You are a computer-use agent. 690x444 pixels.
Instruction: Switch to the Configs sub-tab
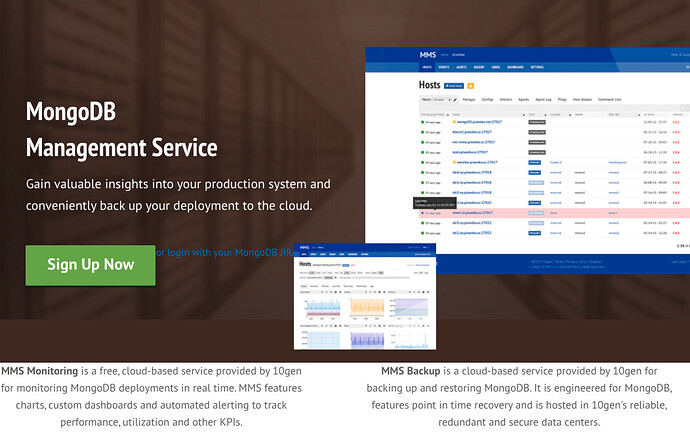click(x=487, y=99)
